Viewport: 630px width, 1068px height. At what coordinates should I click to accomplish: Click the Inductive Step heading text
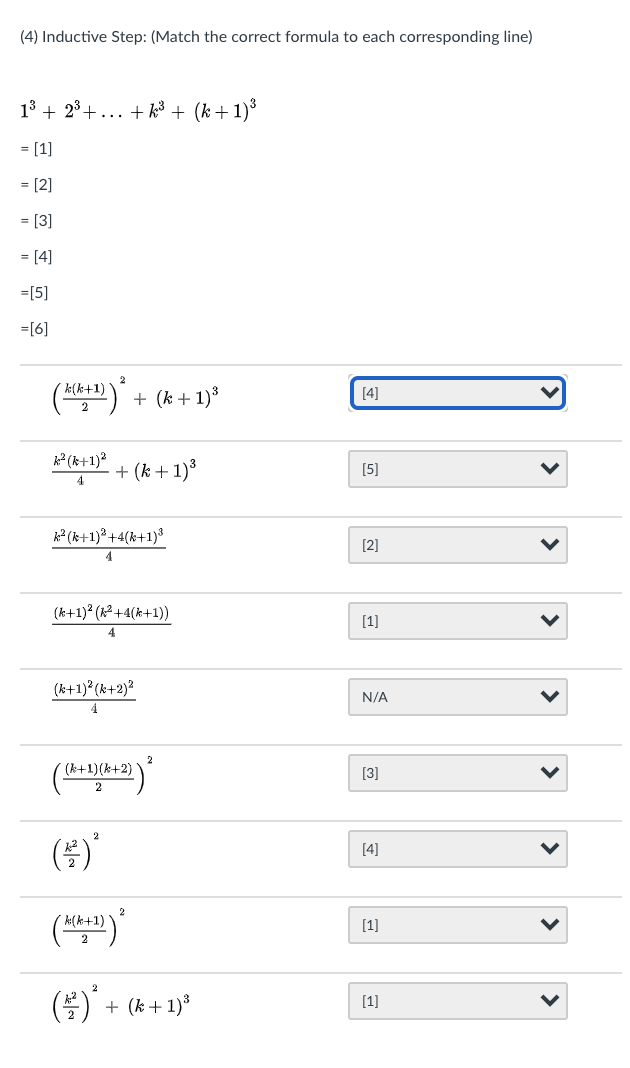(276, 36)
